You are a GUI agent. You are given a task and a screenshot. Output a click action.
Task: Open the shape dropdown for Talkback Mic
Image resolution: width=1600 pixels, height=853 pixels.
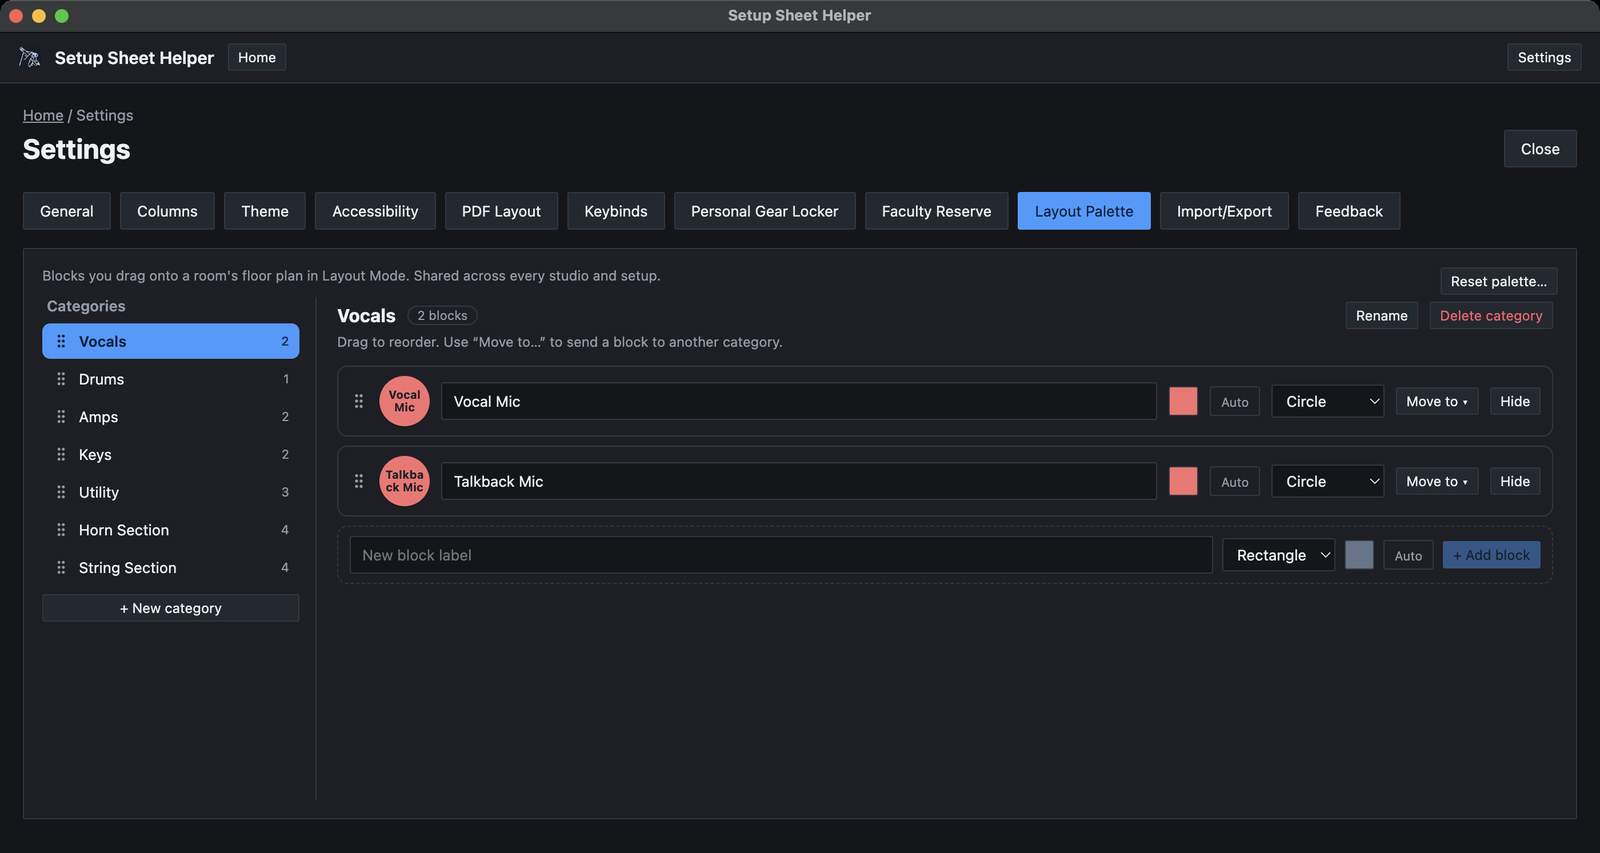point(1328,481)
